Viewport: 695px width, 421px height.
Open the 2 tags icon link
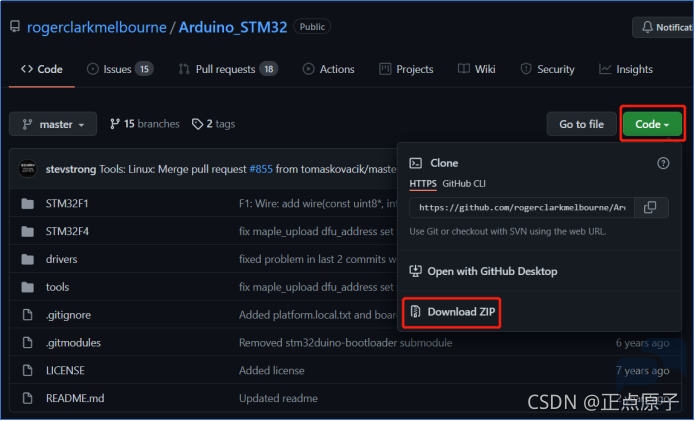pos(197,124)
